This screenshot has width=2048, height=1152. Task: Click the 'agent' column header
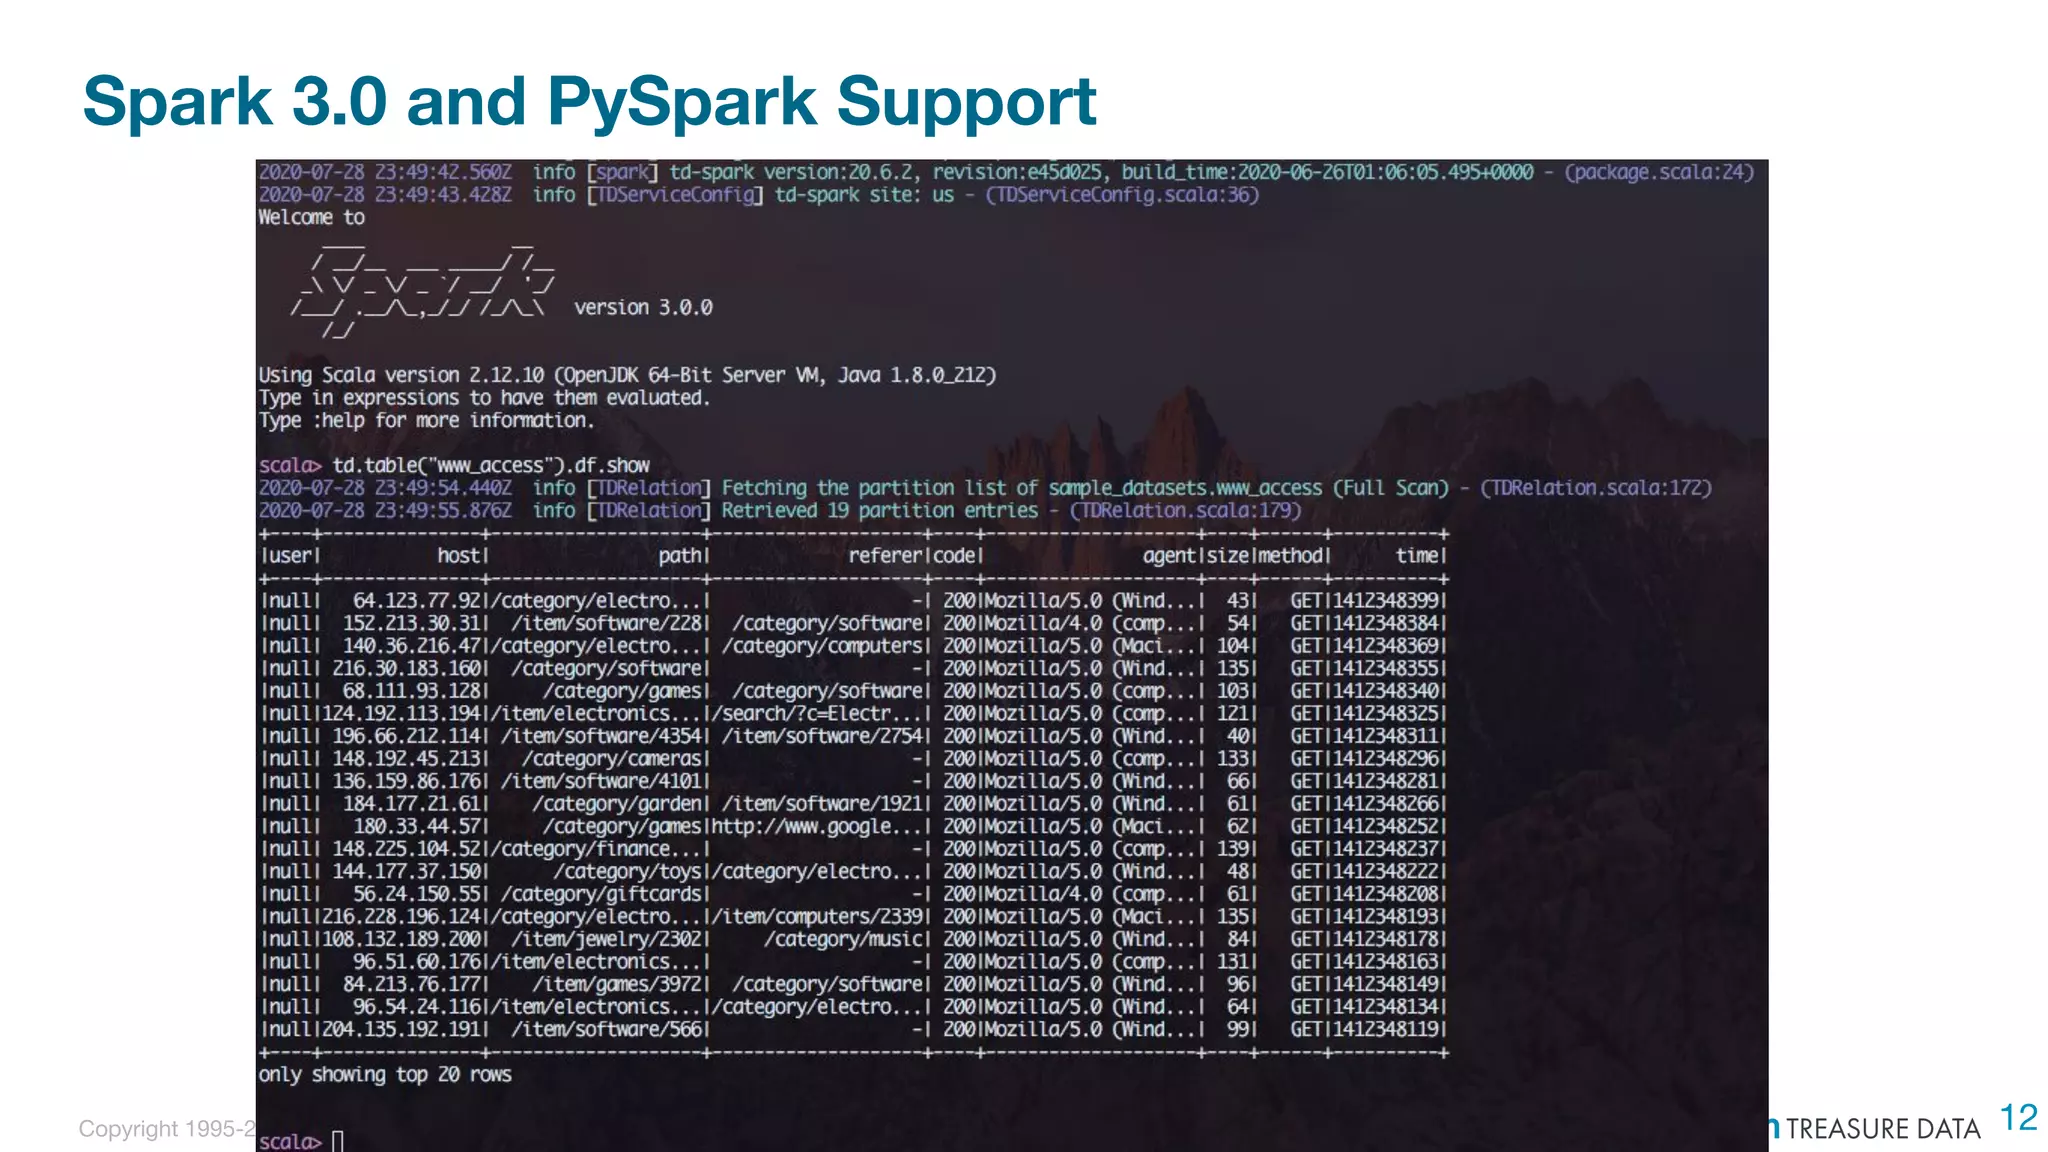[x=1169, y=555]
